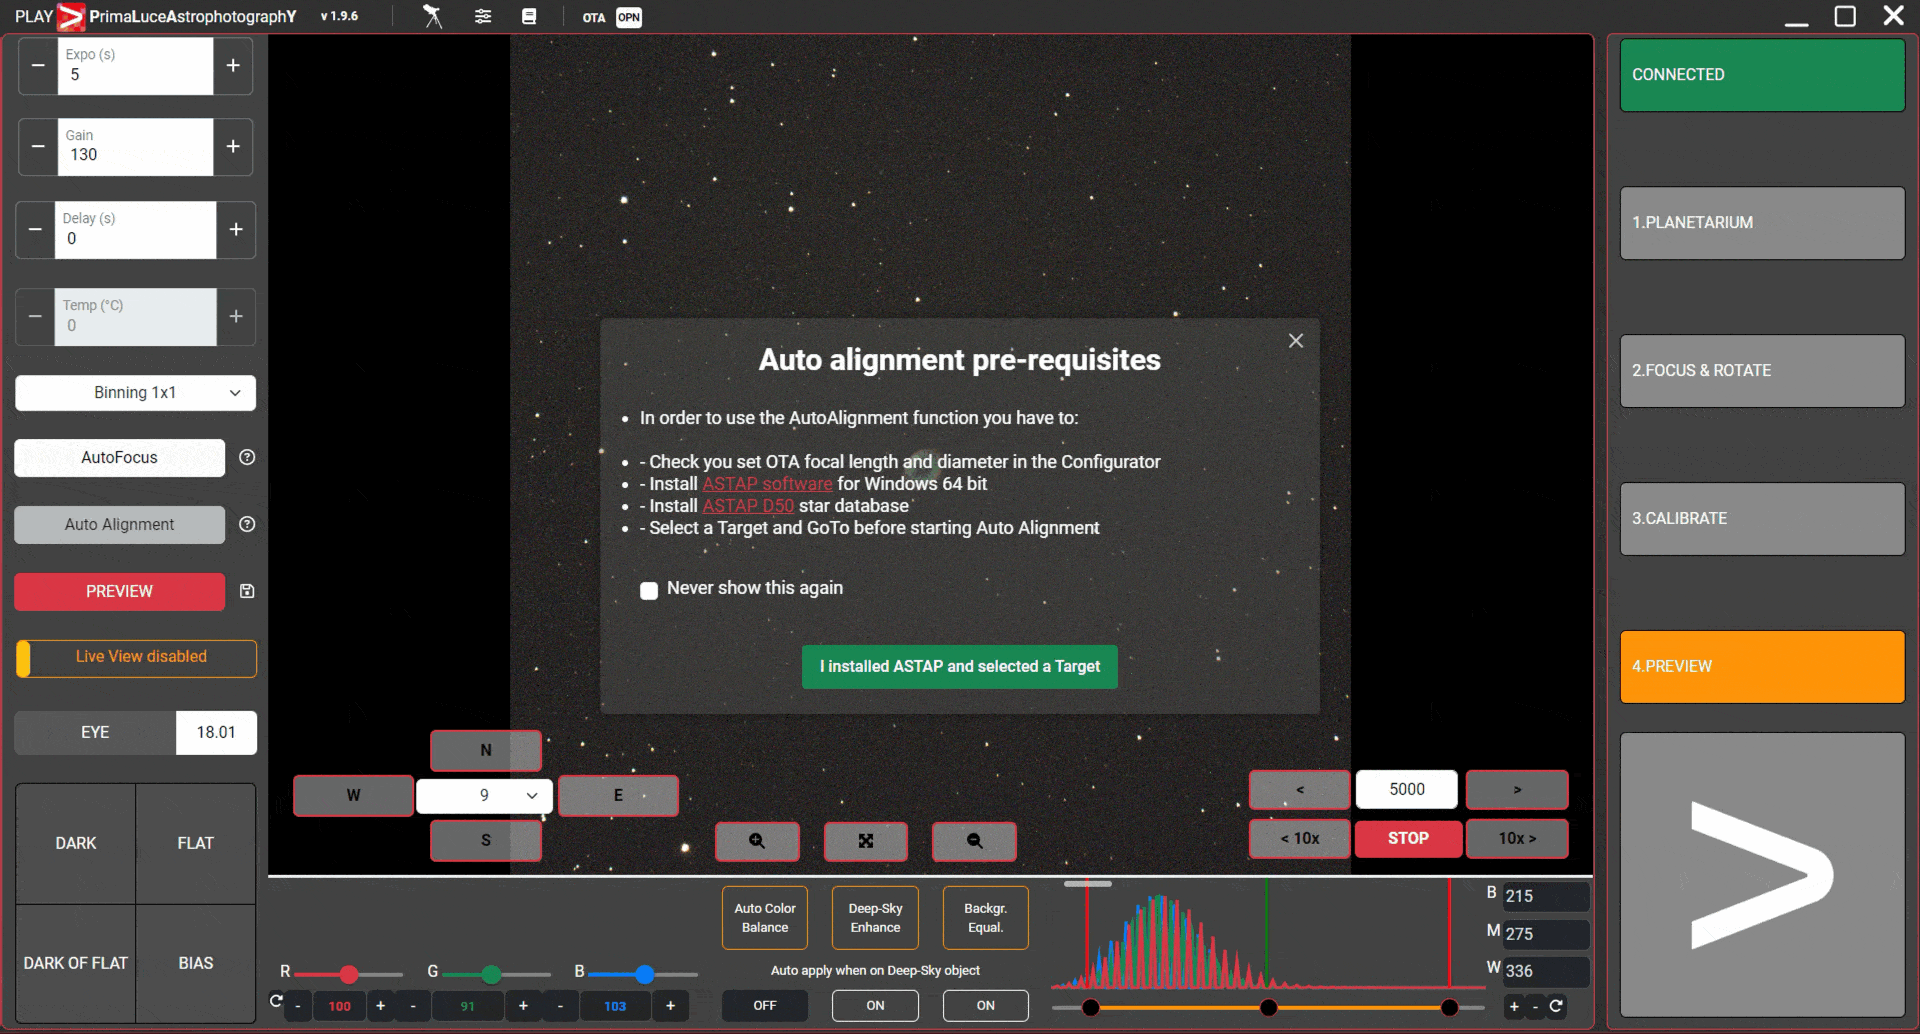
Task: Reset histogram levels with circular arrow
Action: pyautogui.click(x=1556, y=1006)
